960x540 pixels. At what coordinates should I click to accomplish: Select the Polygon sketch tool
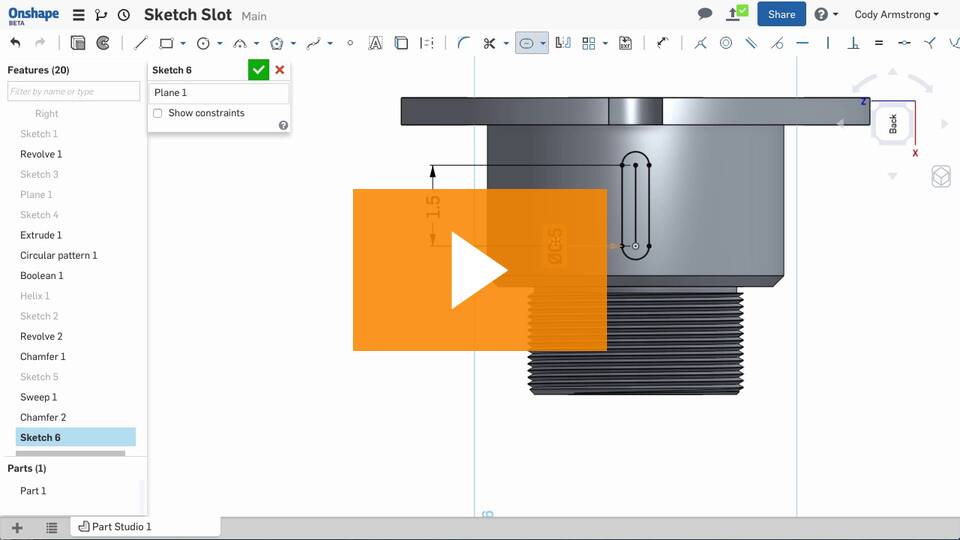pos(277,43)
